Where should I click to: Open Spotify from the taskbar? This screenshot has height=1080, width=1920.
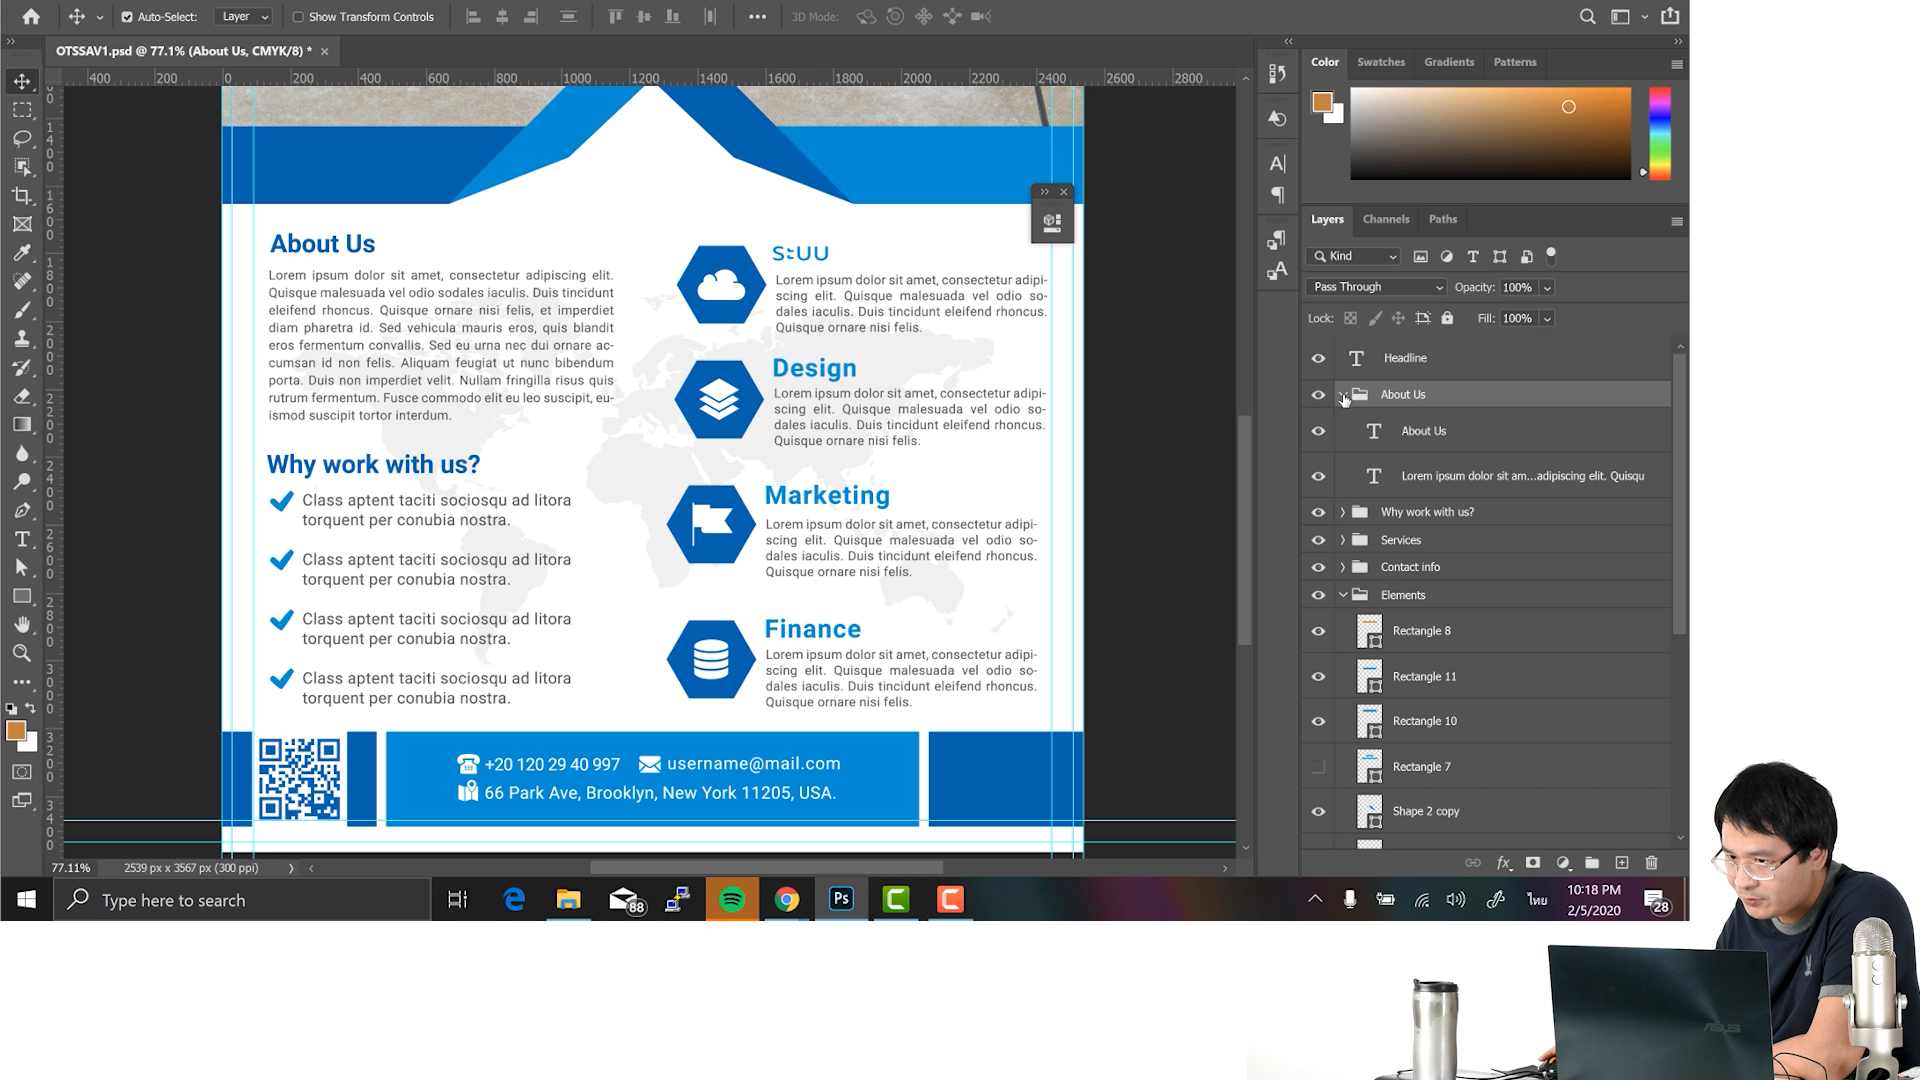click(732, 900)
